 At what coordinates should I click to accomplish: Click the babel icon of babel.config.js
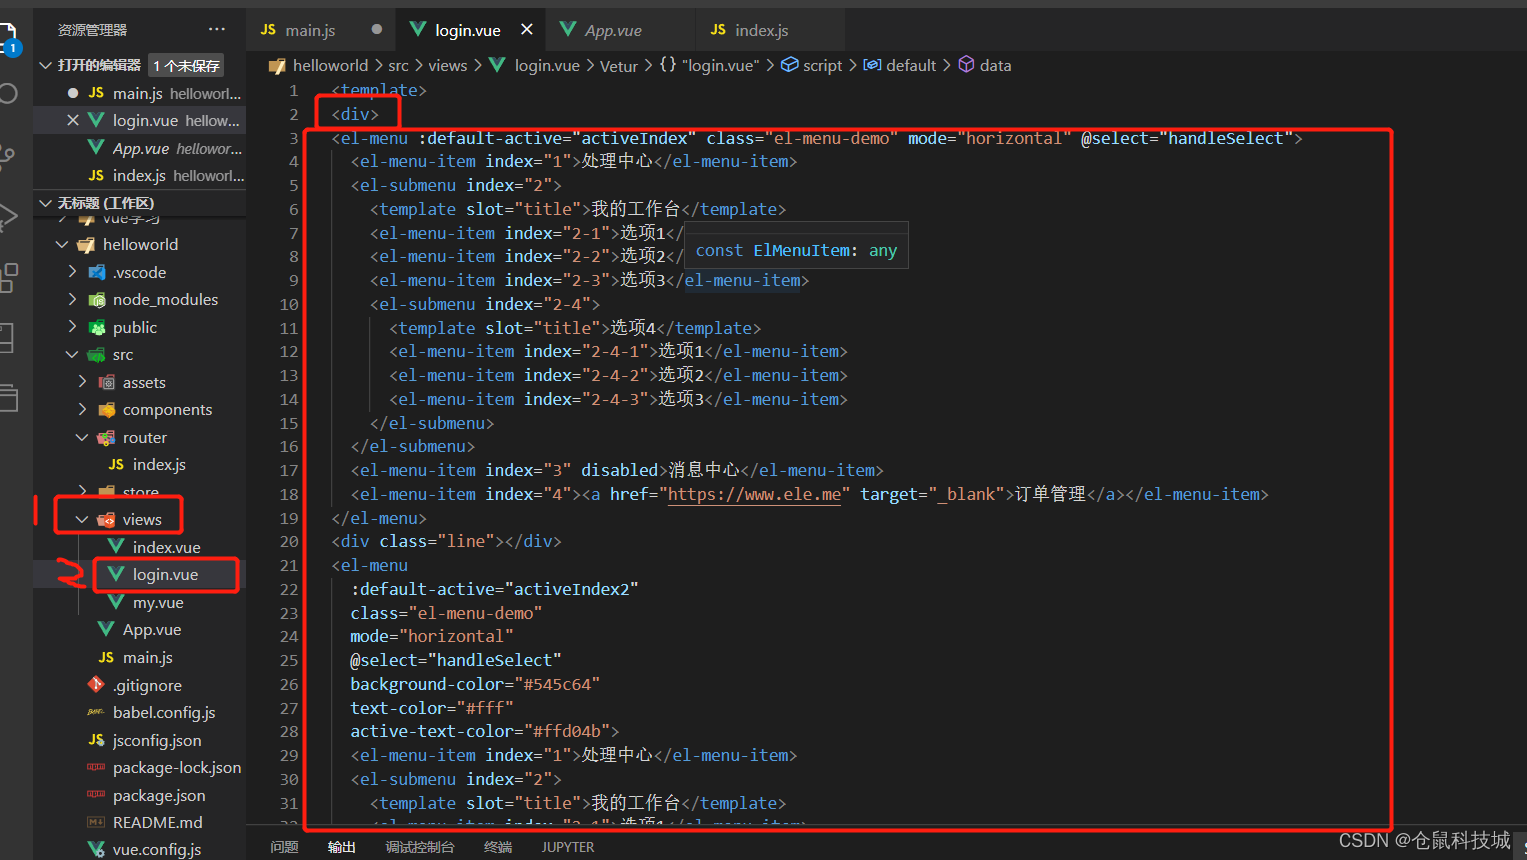coord(96,712)
